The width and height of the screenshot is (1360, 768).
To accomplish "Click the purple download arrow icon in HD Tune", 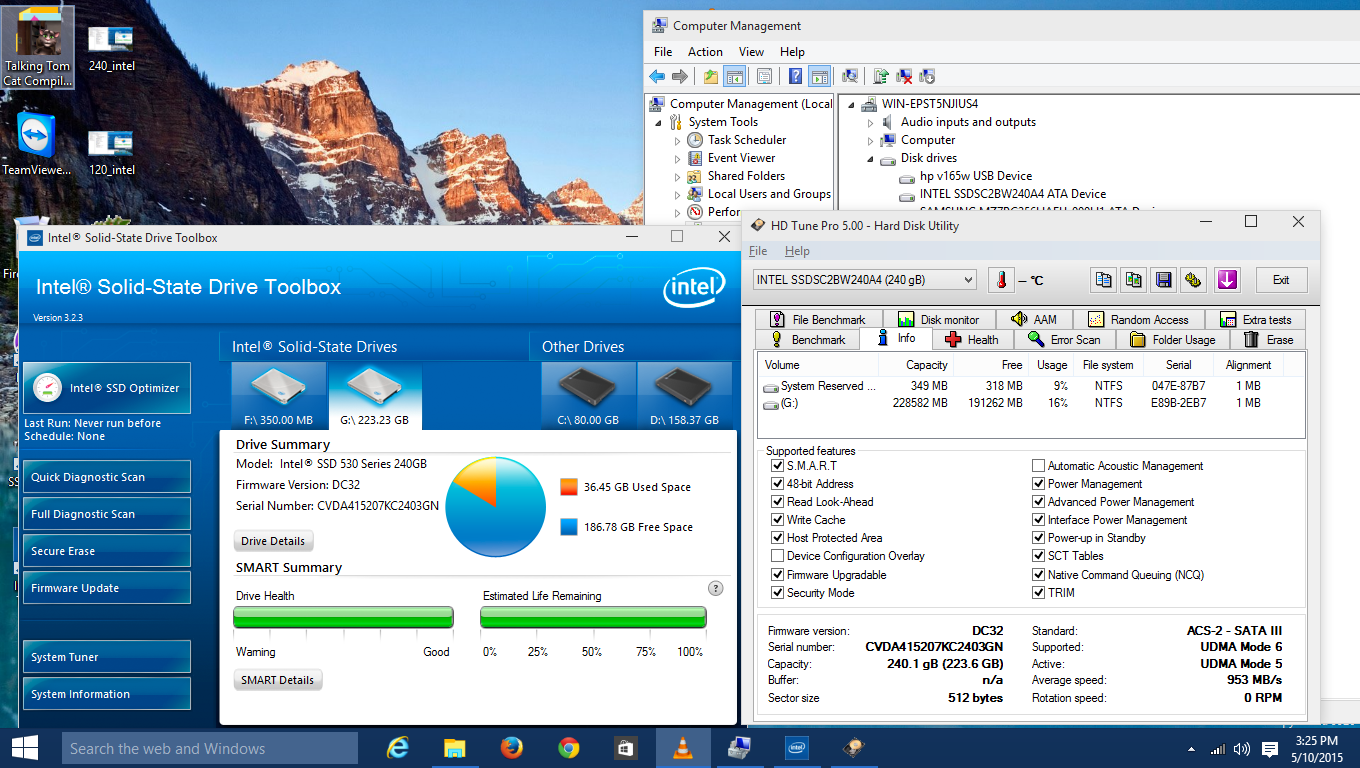I will pyautogui.click(x=1227, y=280).
